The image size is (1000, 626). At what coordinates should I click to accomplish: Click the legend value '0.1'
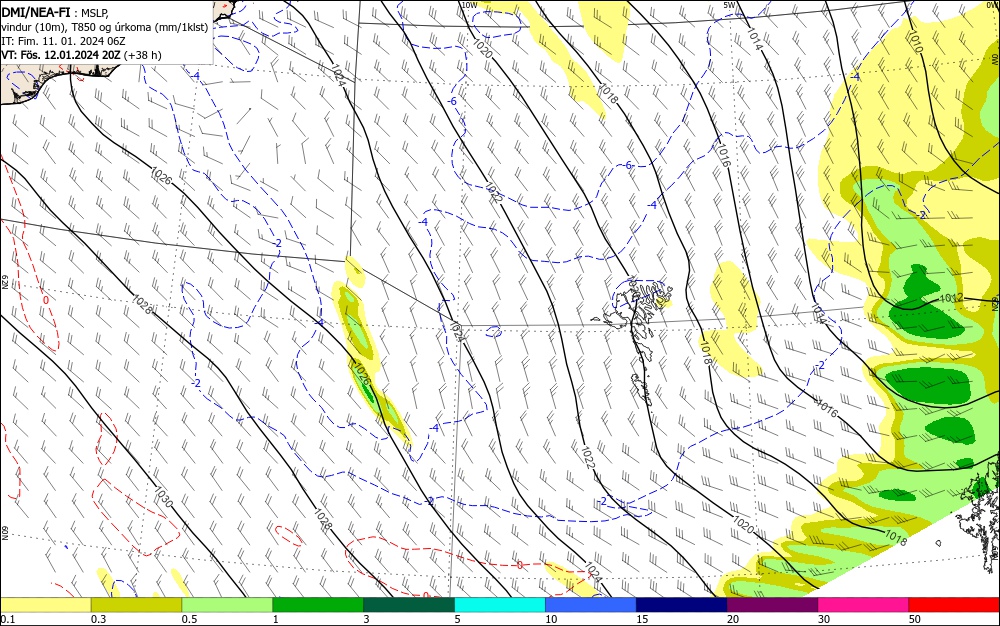pos(8,619)
